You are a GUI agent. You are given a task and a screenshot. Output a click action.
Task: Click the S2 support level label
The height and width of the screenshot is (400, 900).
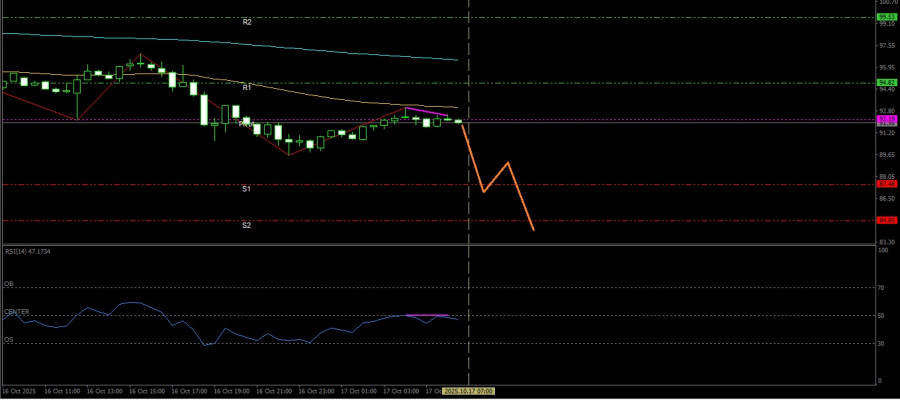(x=246, y=225)
